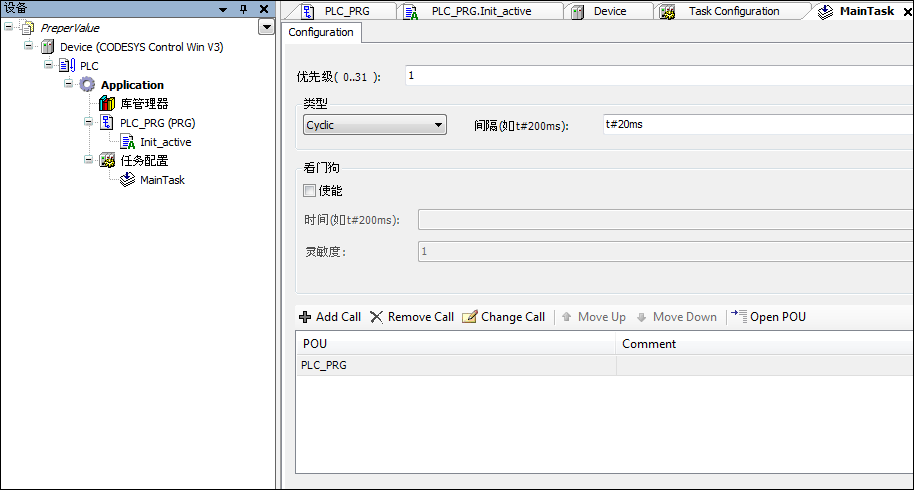Pin the 设备 panel with pushpin icon

coord(243,9)
